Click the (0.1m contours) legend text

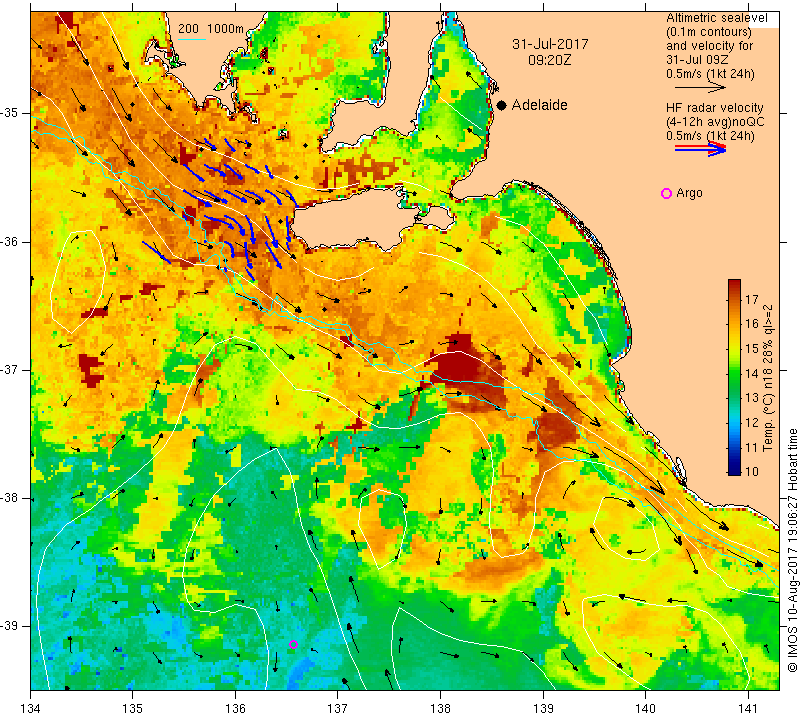(709, 32)
